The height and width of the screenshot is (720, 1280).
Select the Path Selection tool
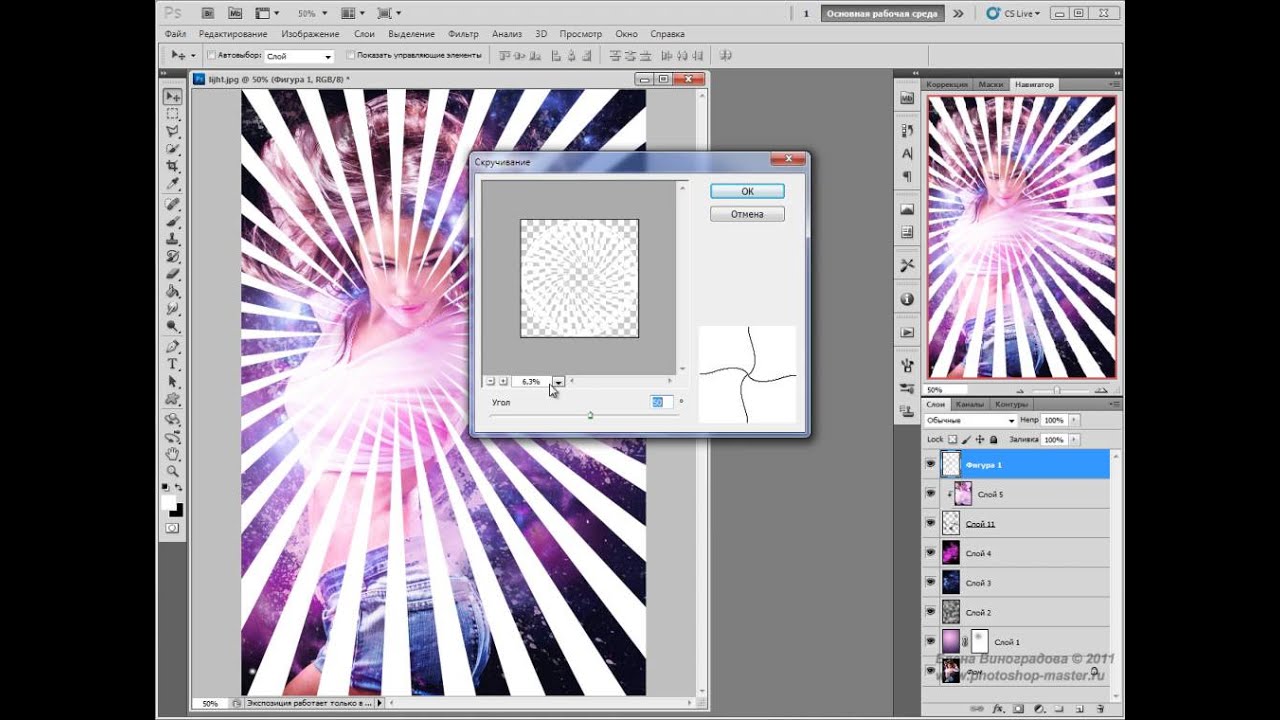tap(173, 382)
